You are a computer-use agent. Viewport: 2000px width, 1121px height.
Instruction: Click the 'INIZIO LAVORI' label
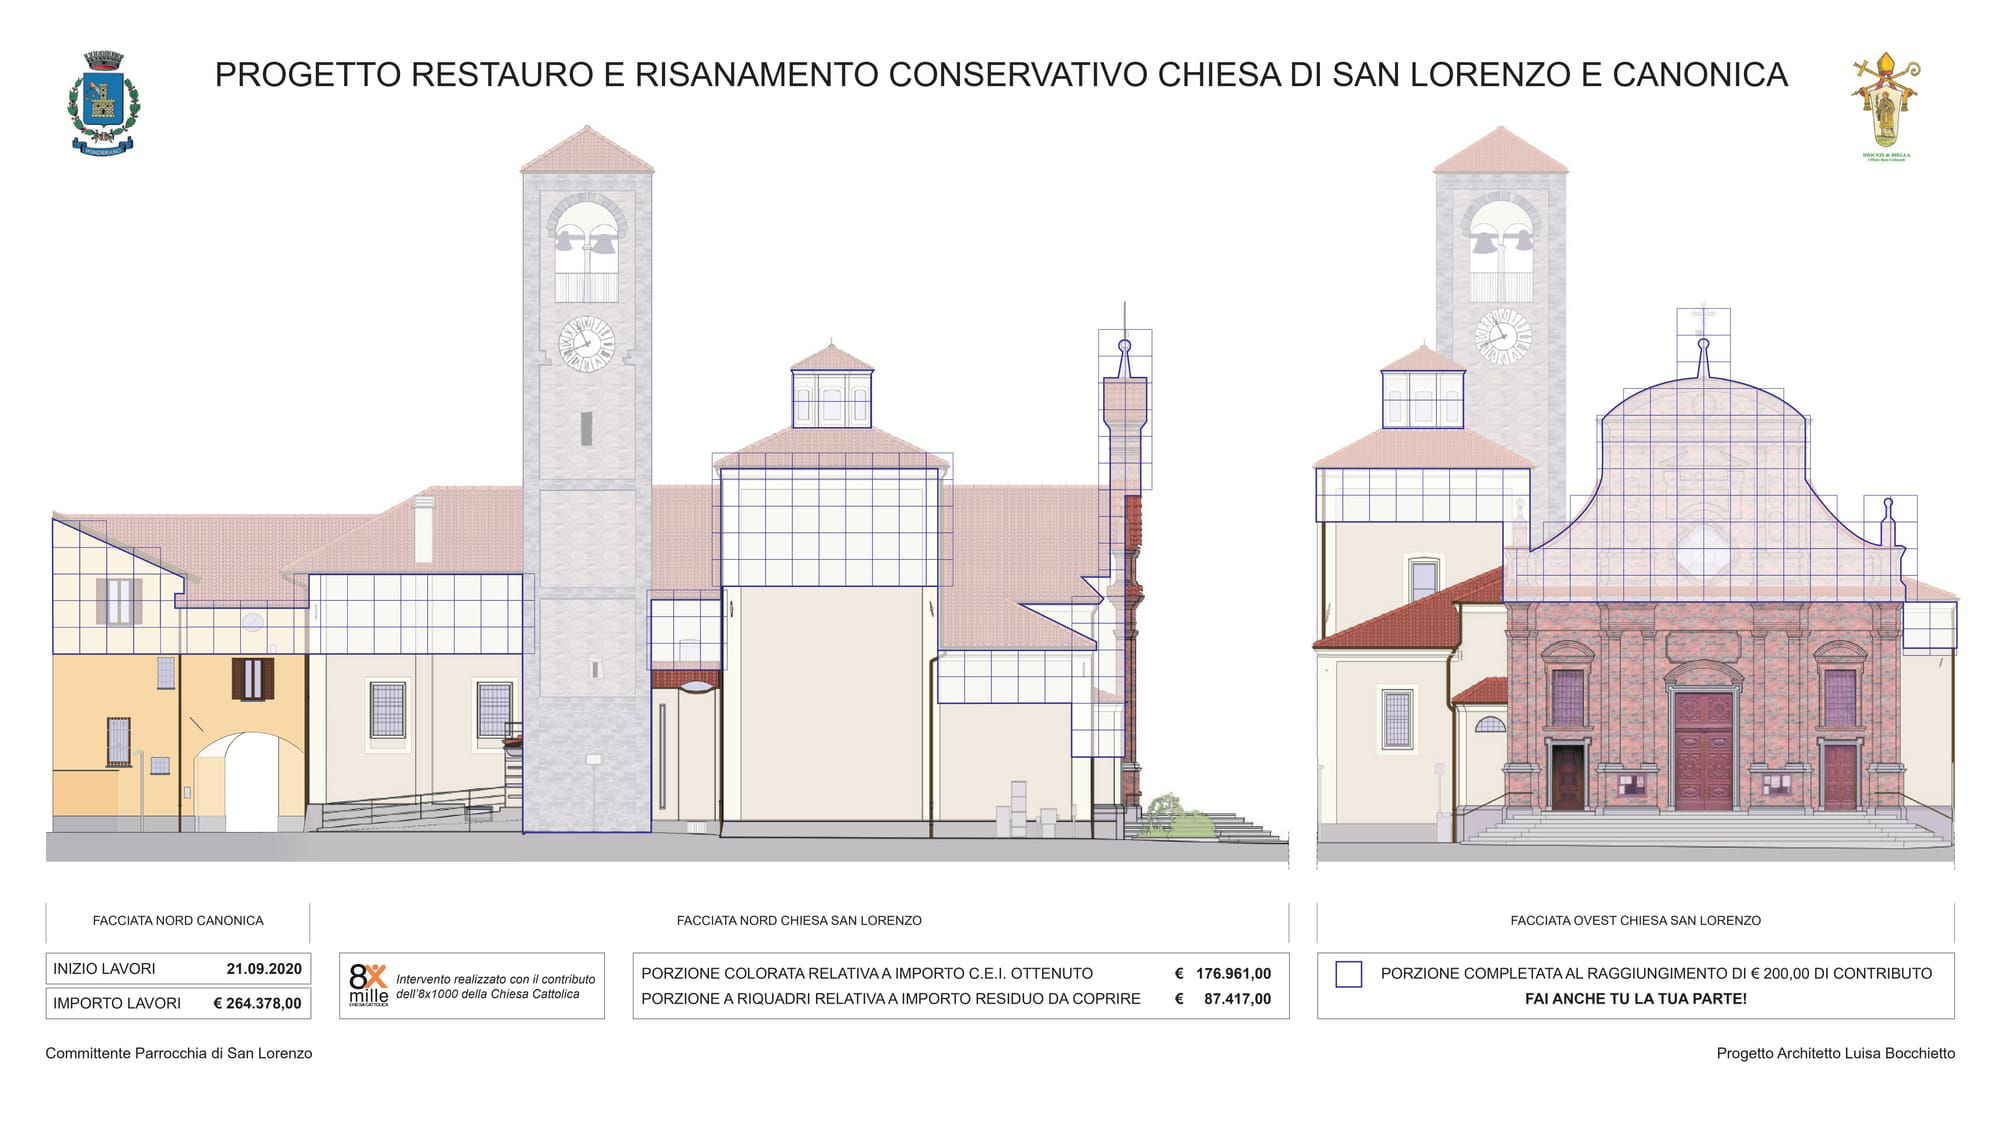(x=104, y=969)
